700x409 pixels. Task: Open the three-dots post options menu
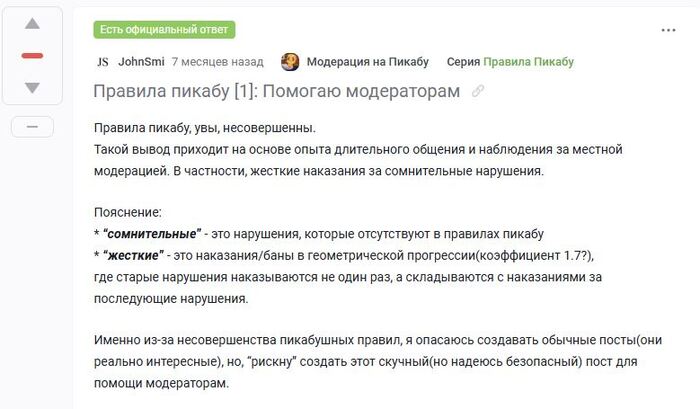668,30
